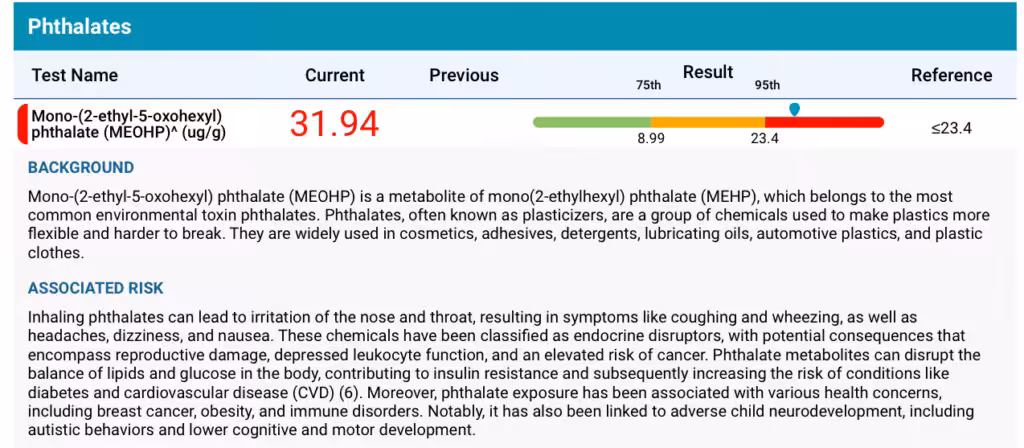Click the 95th percentile label

768,86
